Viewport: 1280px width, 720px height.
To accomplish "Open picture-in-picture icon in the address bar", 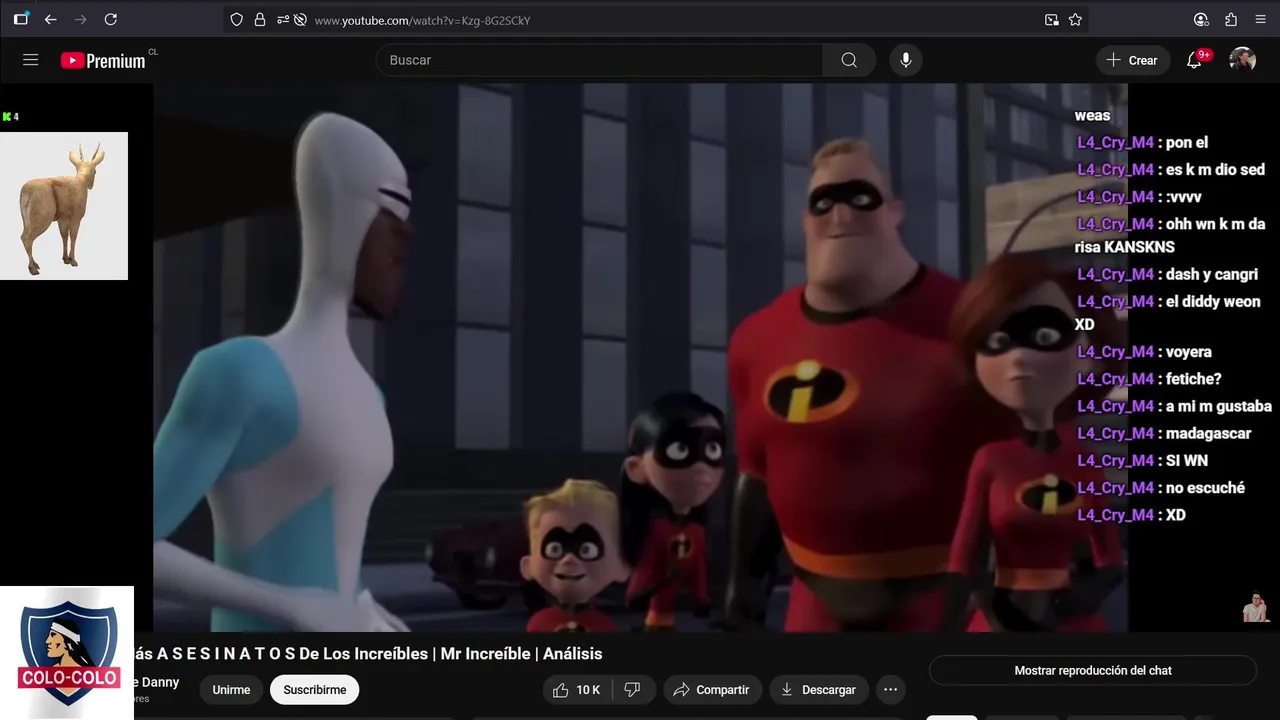I will point(1052,19).
